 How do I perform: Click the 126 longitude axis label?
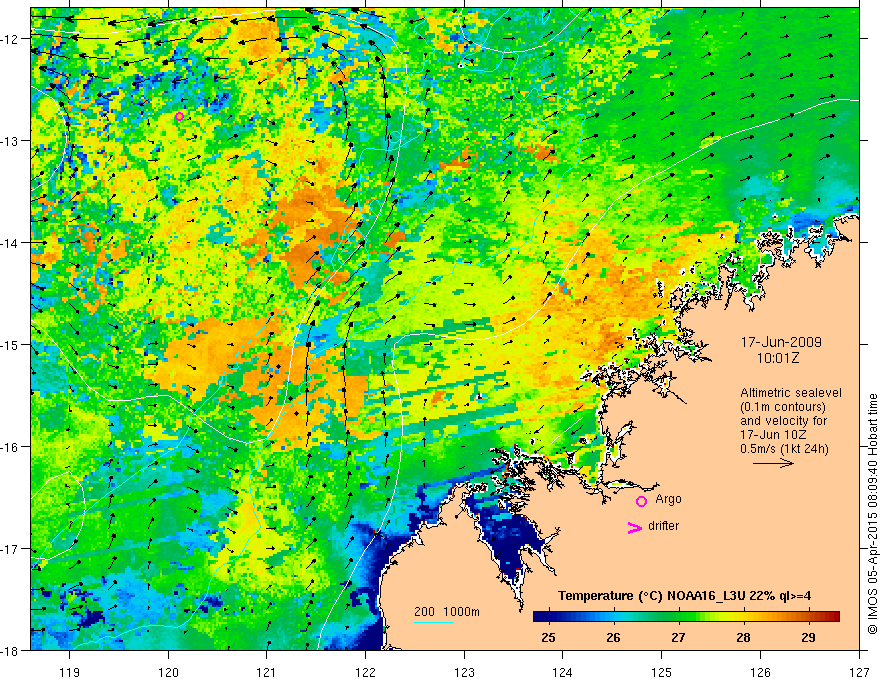pos(760,672)
